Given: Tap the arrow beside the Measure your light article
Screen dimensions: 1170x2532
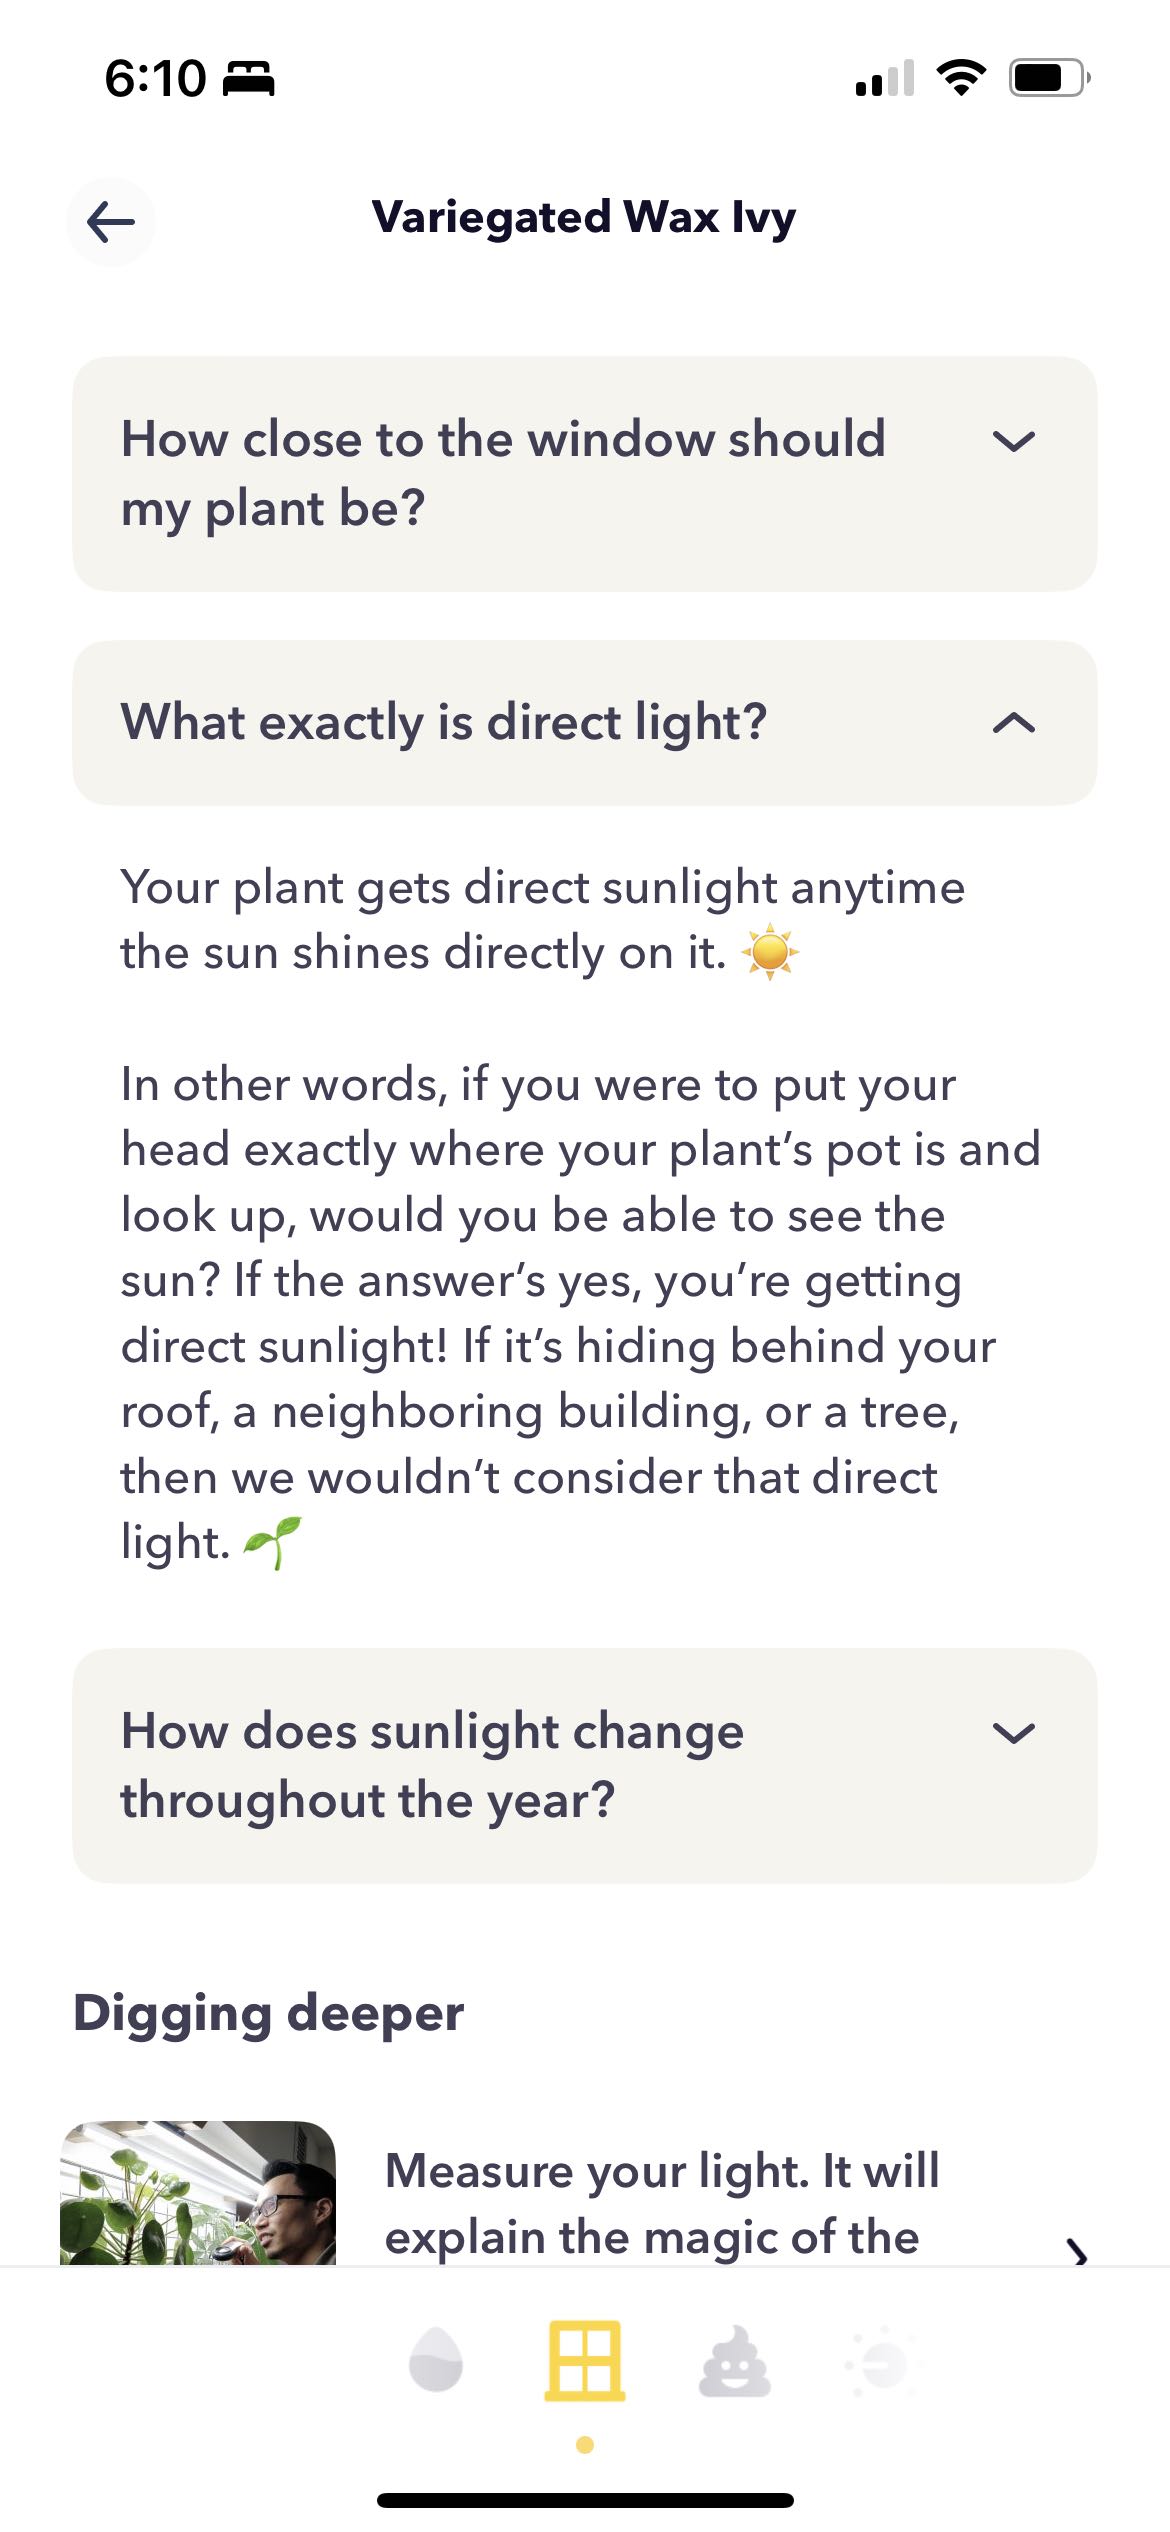Looking at the screenshot, I should [x=1076, y=2250].
